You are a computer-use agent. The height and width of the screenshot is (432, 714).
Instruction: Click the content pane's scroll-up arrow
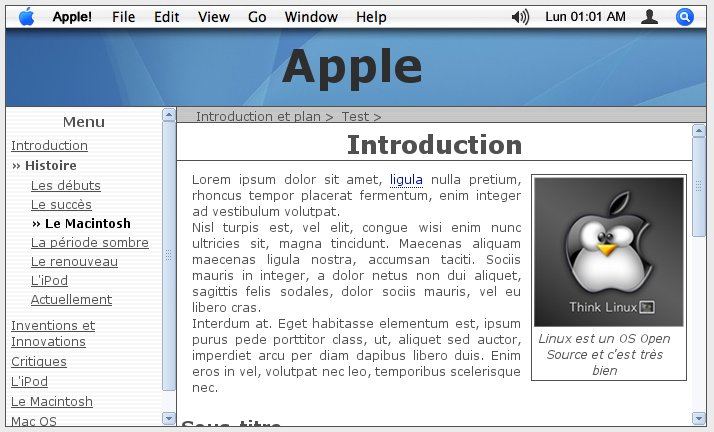(x=699, y=131)
